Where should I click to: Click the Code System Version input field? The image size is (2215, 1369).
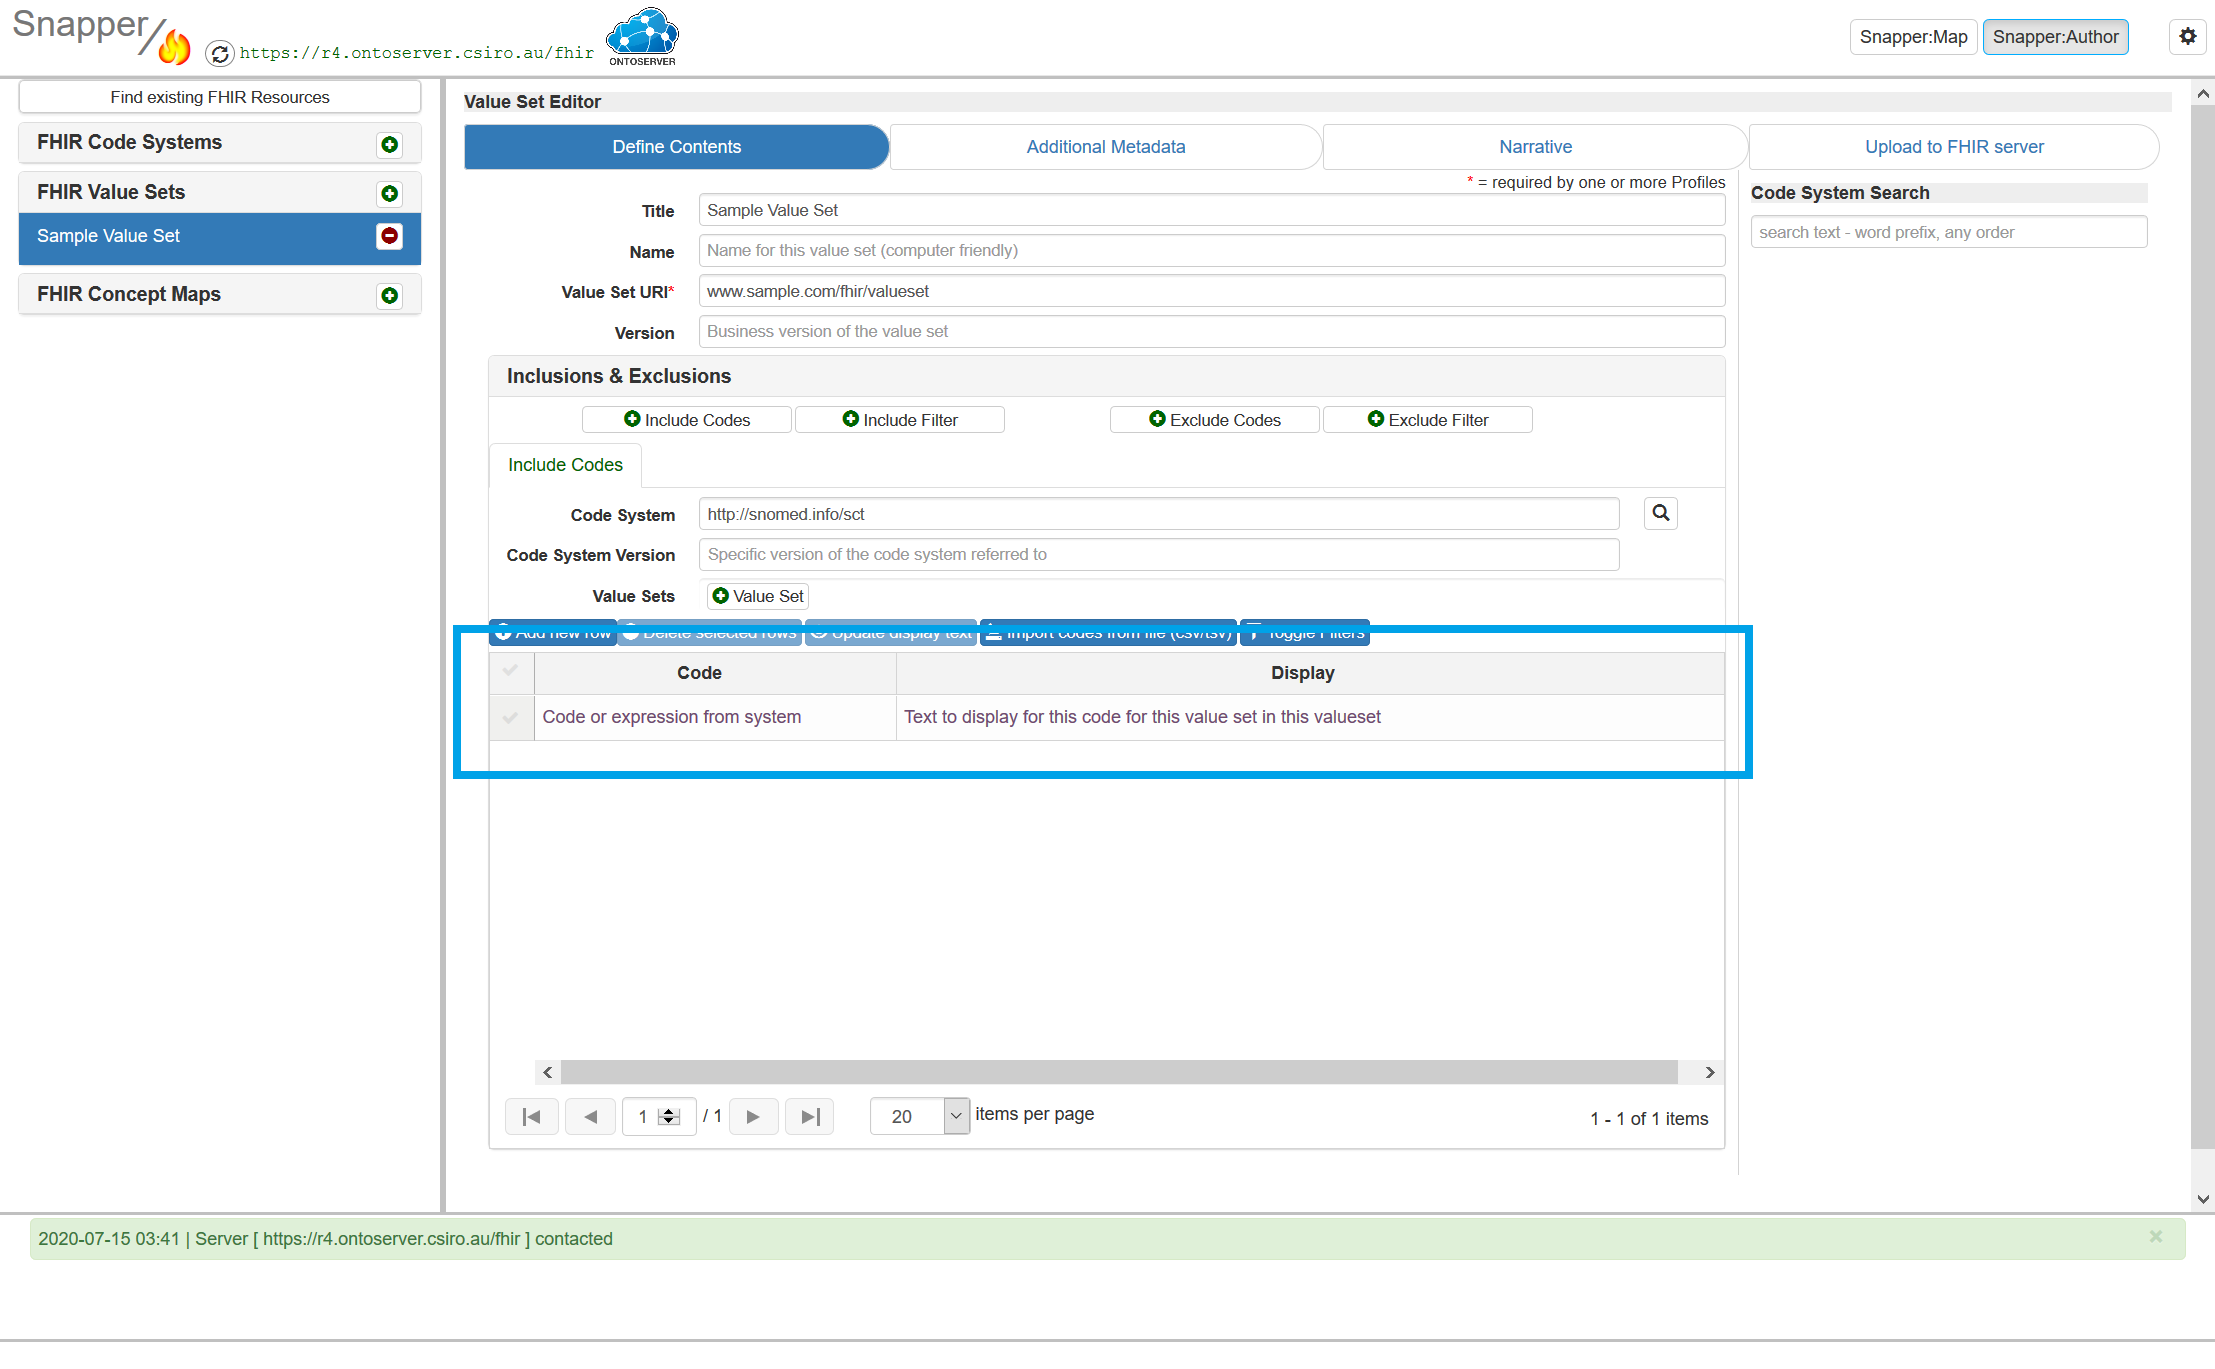(1159, 554)
